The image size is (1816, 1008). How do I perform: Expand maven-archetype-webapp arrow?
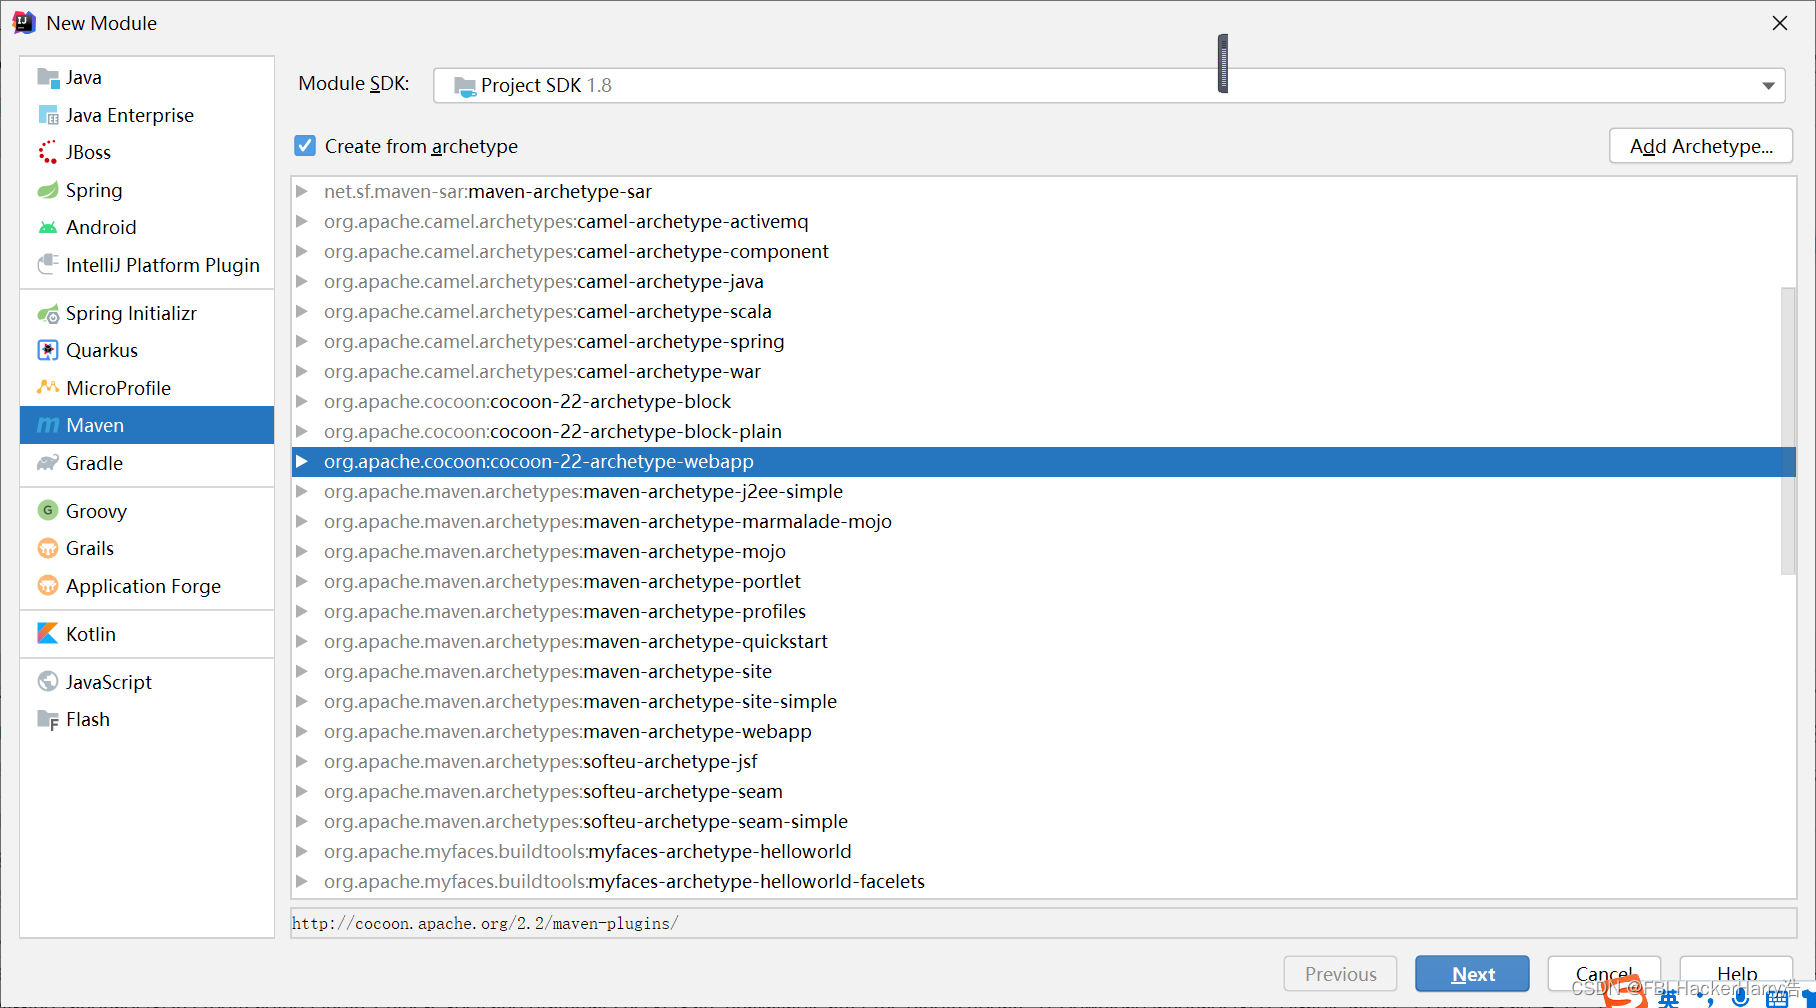coord(301,731)
